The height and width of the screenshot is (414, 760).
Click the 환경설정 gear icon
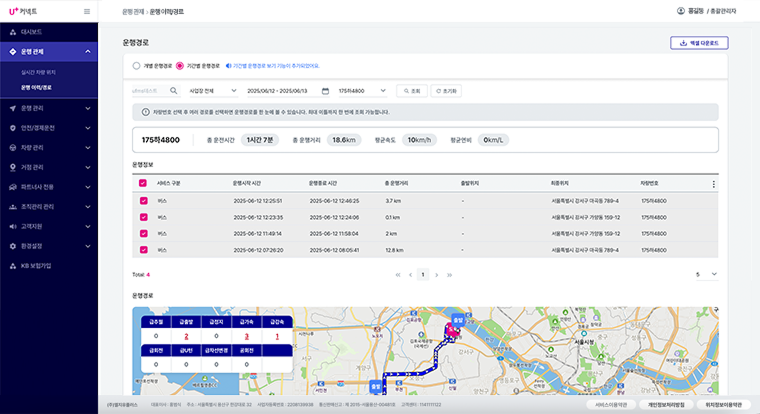(x=13, y=246)
